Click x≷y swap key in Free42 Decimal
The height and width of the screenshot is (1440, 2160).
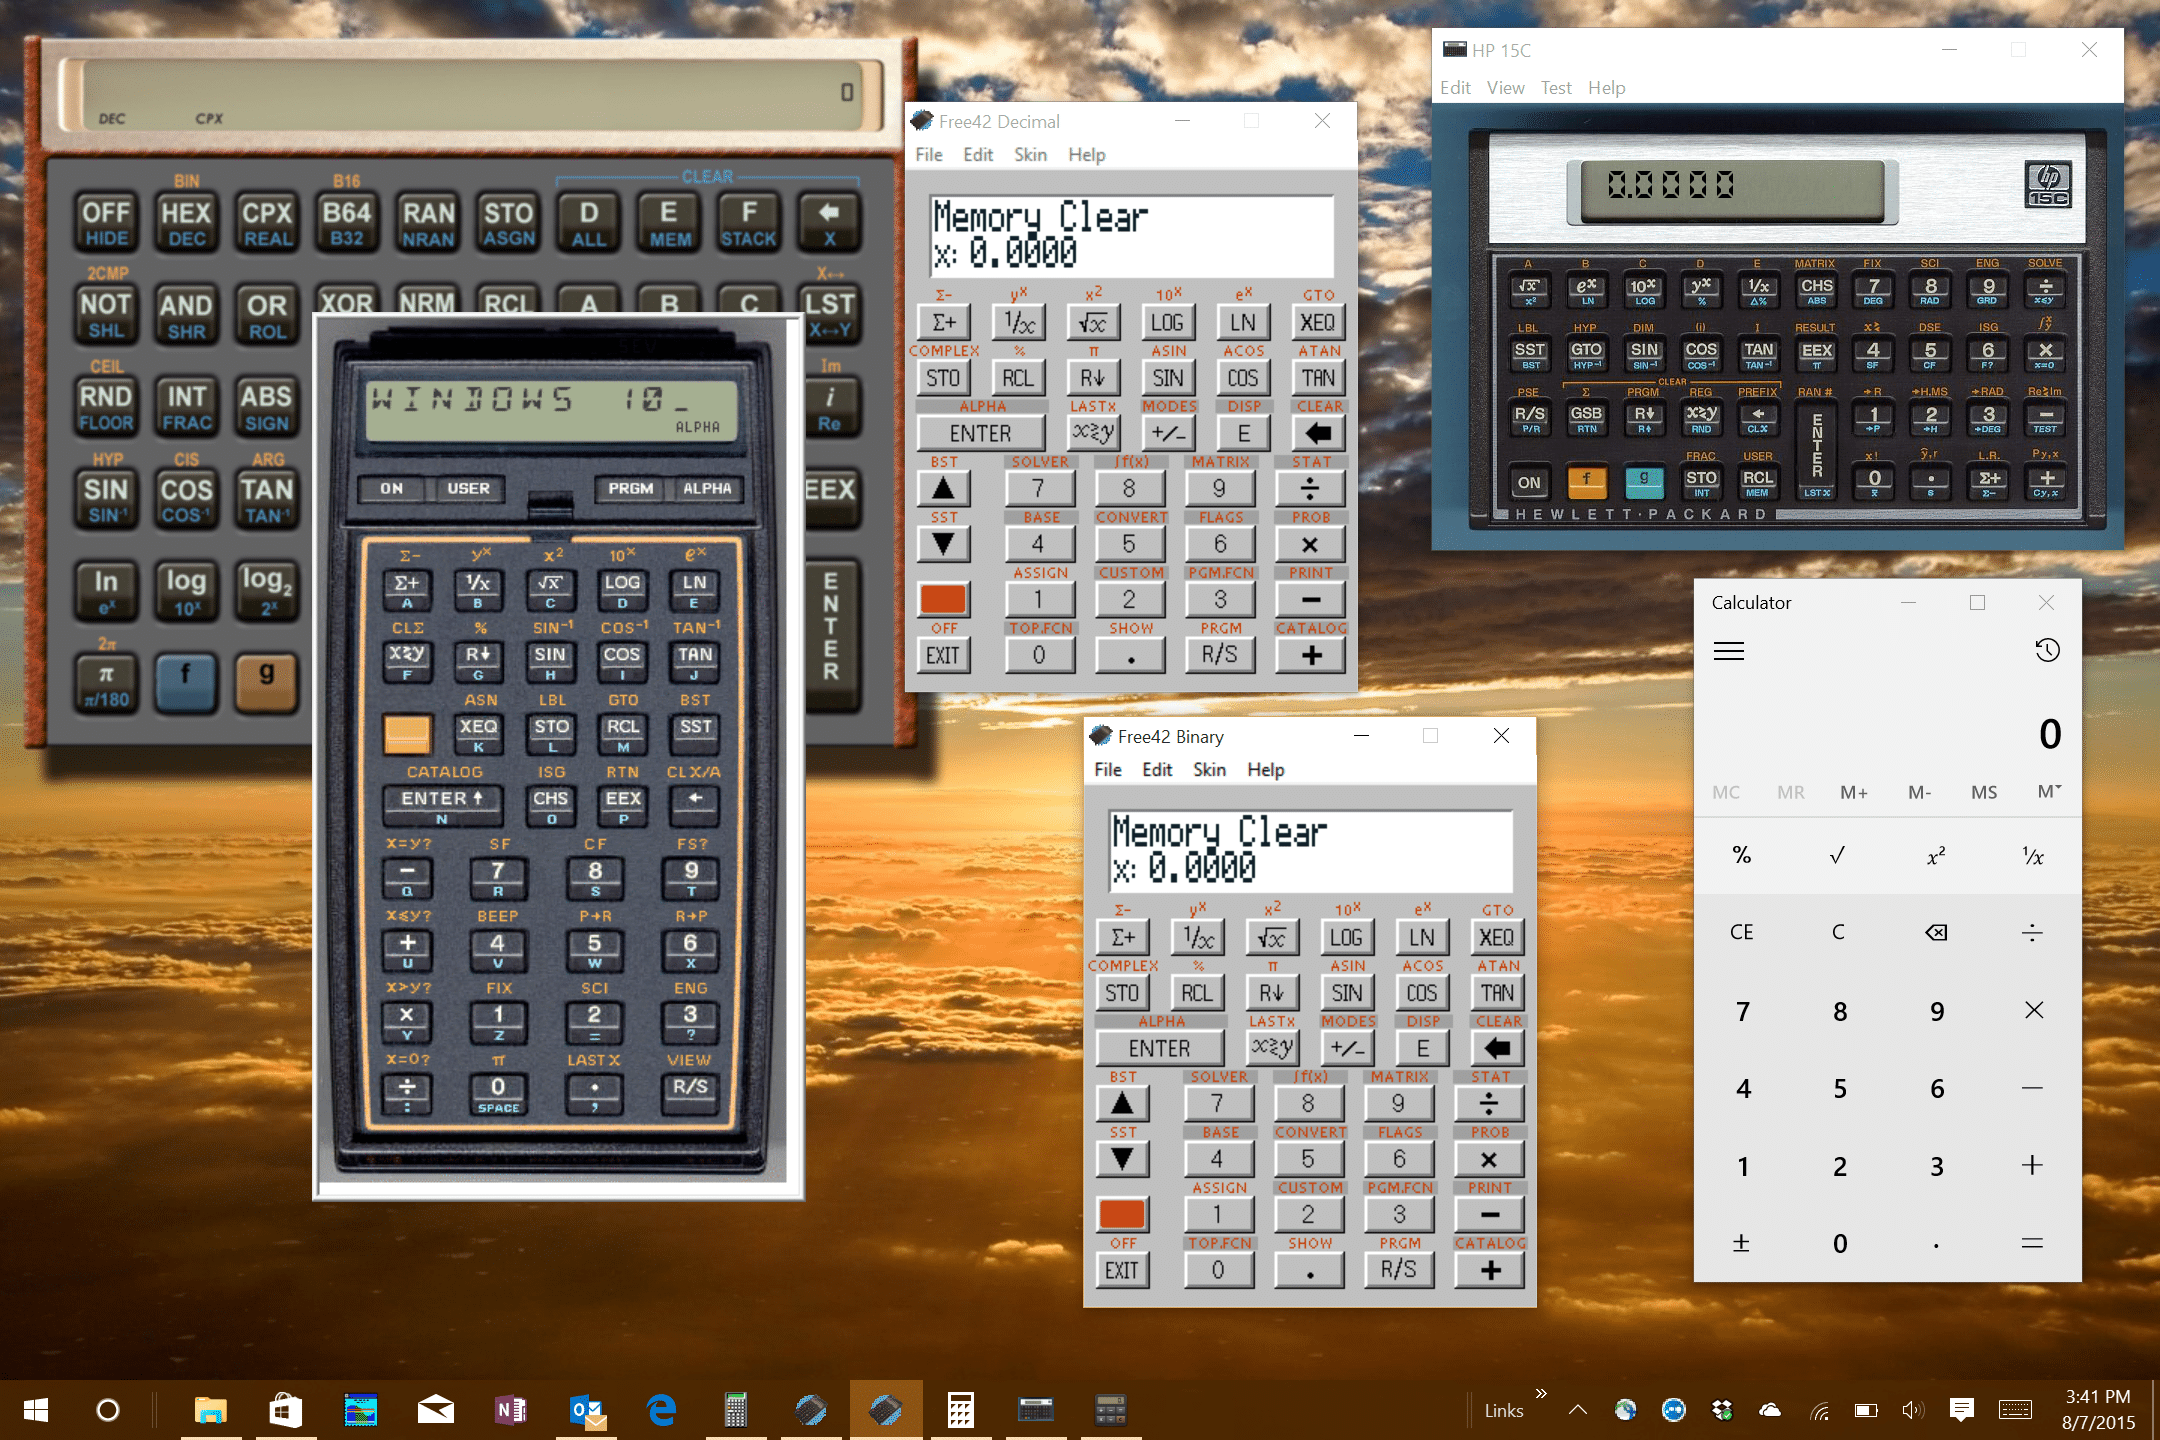pos(1093,433)
